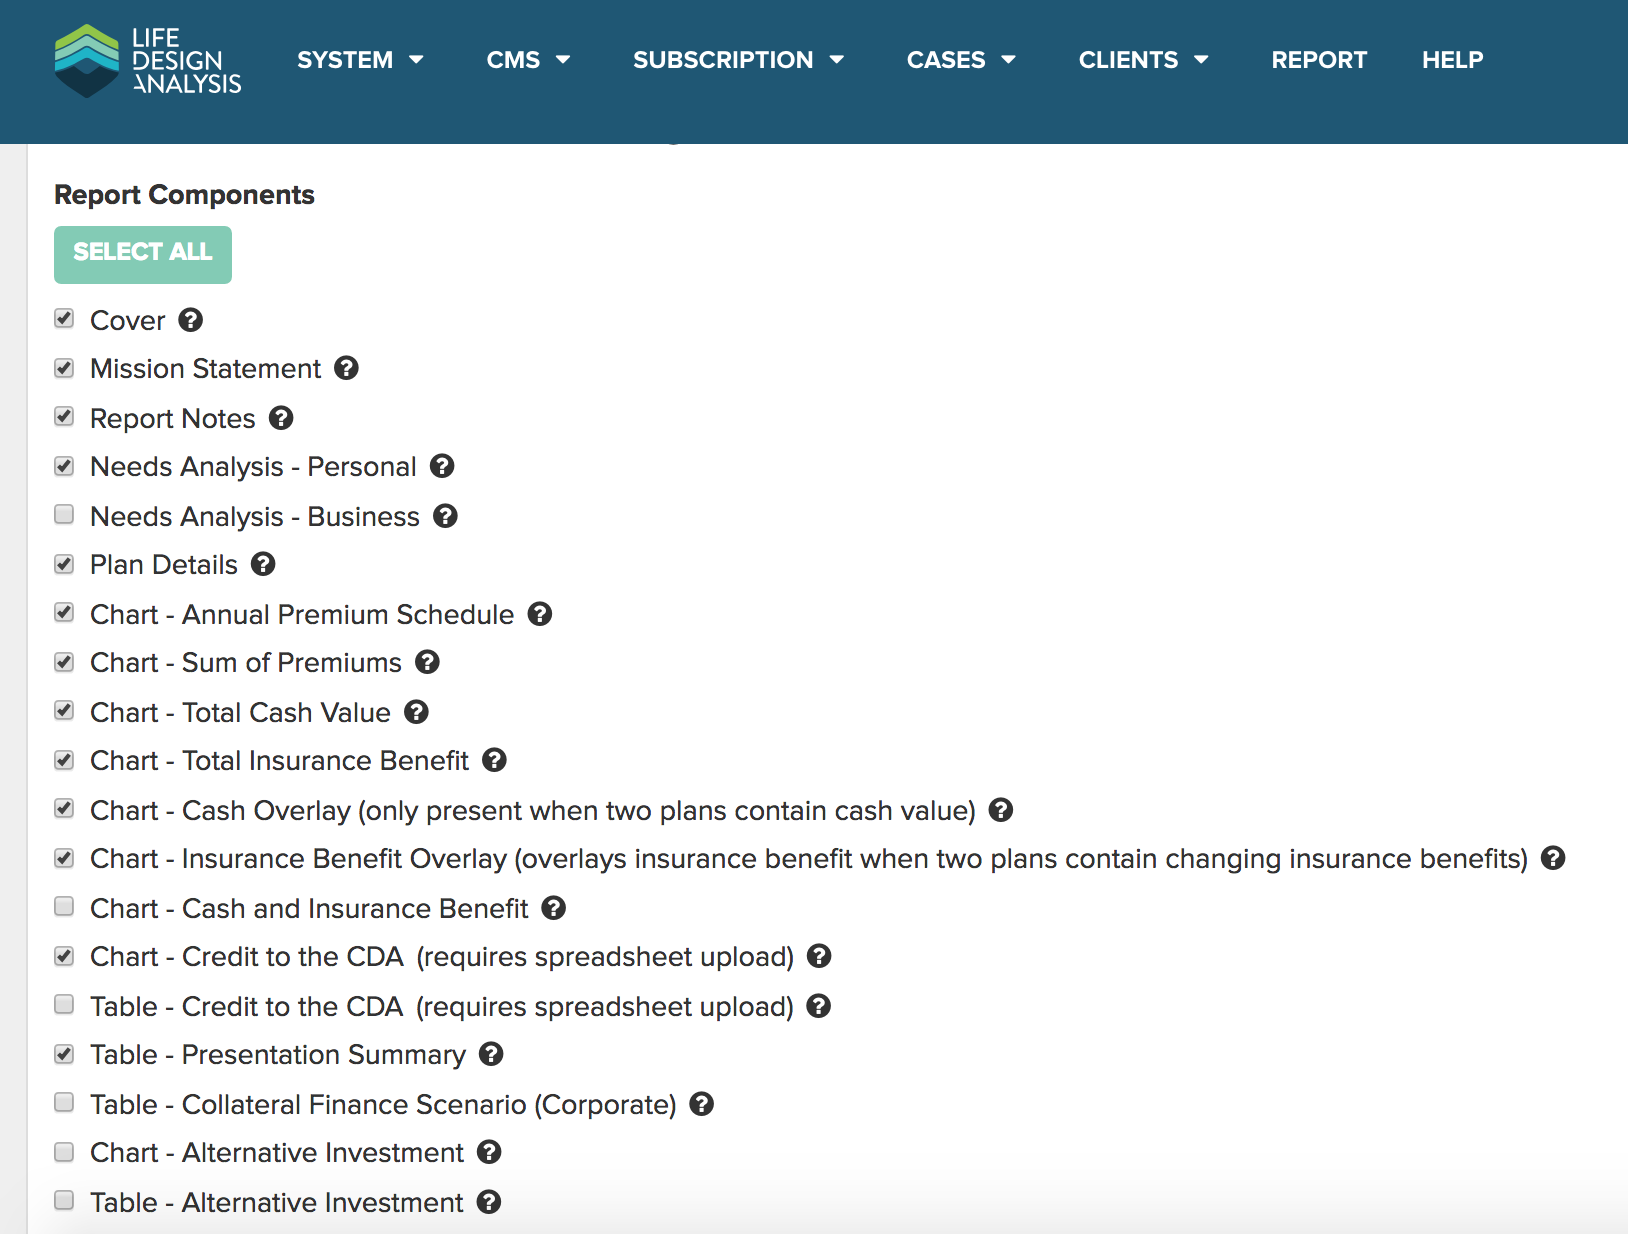Image resolution: width=1628 pixels, height=1234 pixels.
Task: Toggle Needs Analysis - Personal checkbox
Action: (64, 466)
